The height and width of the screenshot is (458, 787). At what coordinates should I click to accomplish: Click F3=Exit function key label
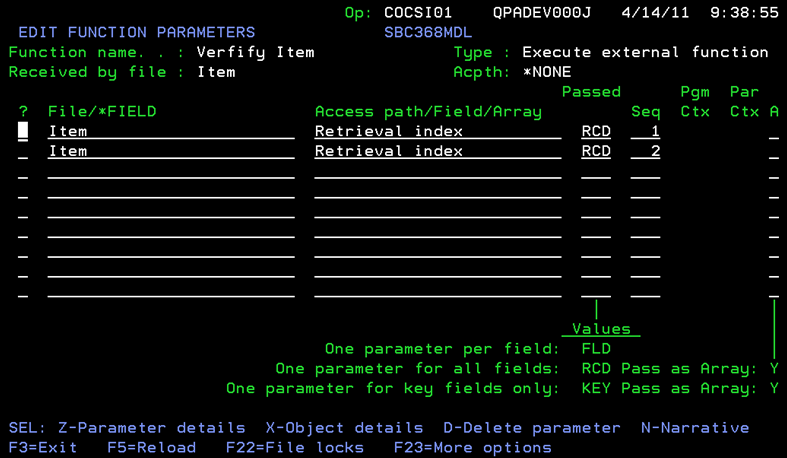click(43, 447)
